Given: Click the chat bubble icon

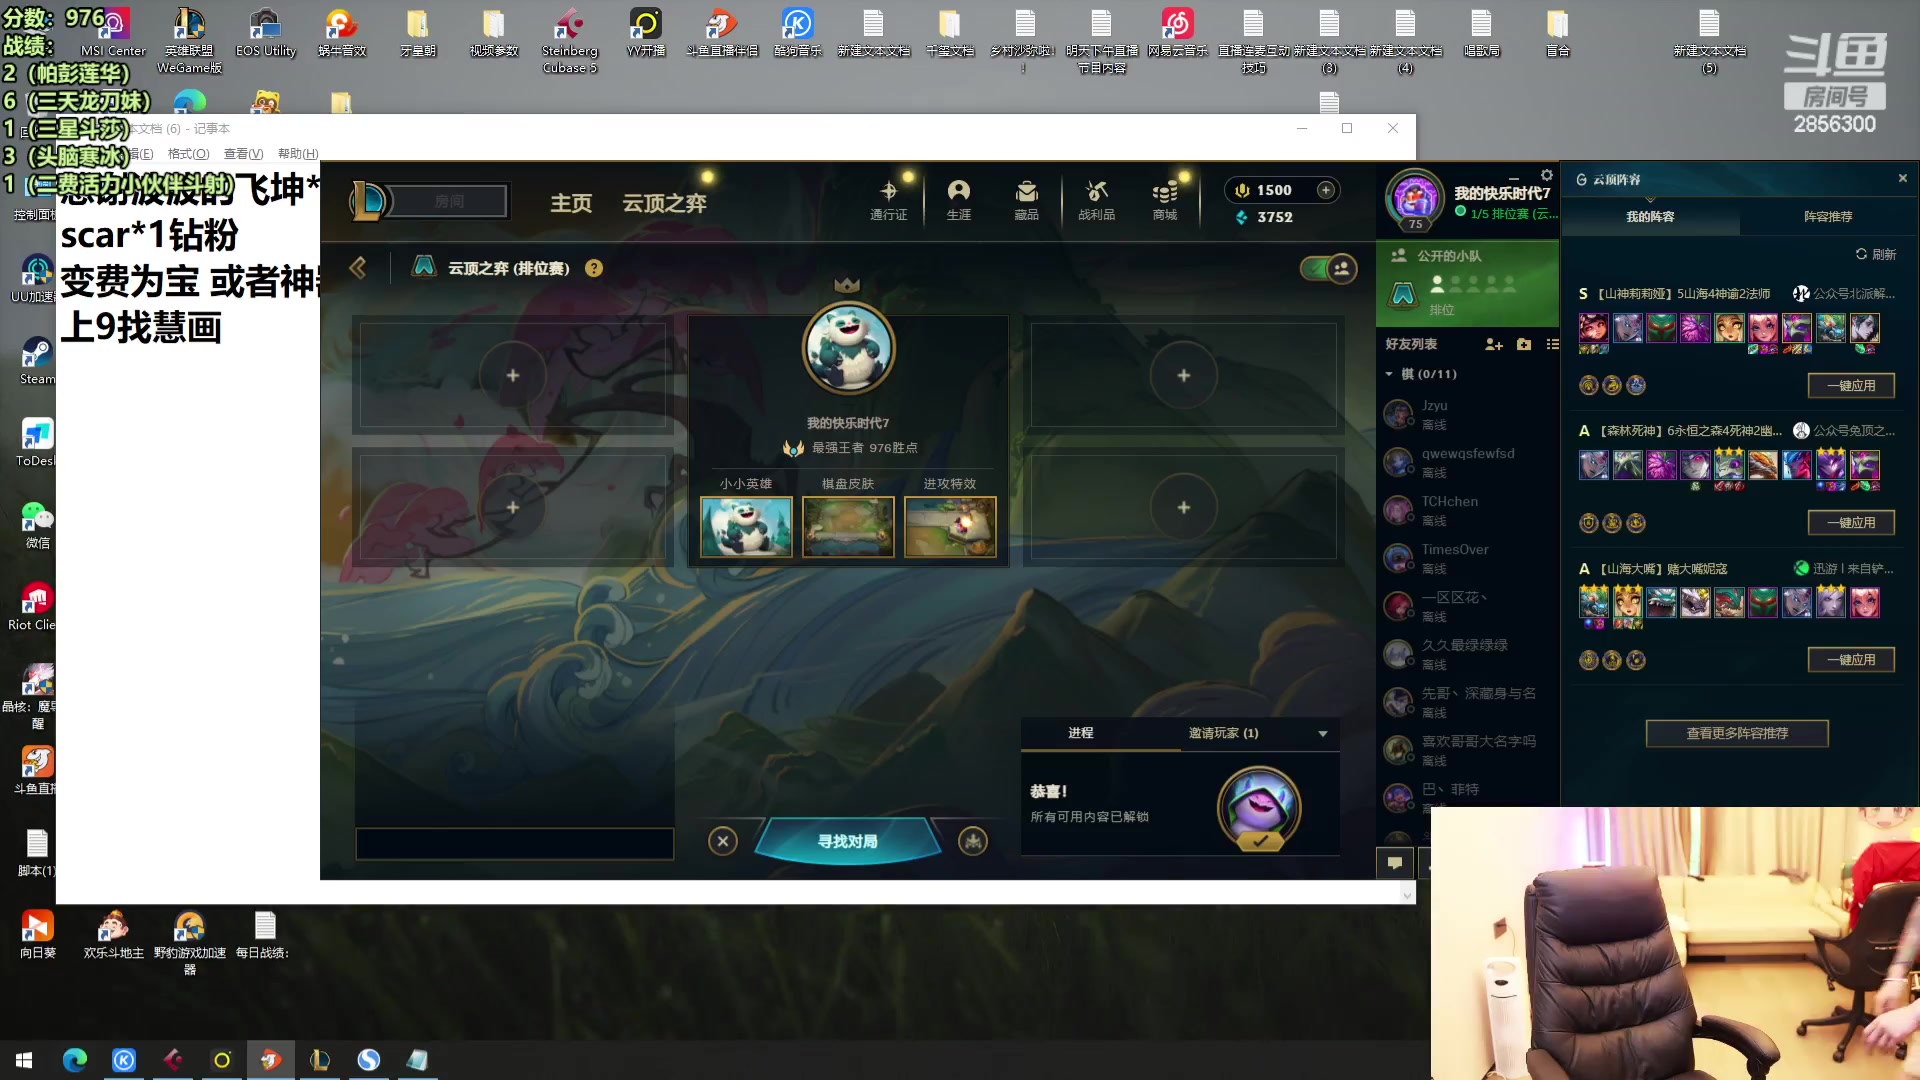Looking at the screenshot, I should point(1395,862).
